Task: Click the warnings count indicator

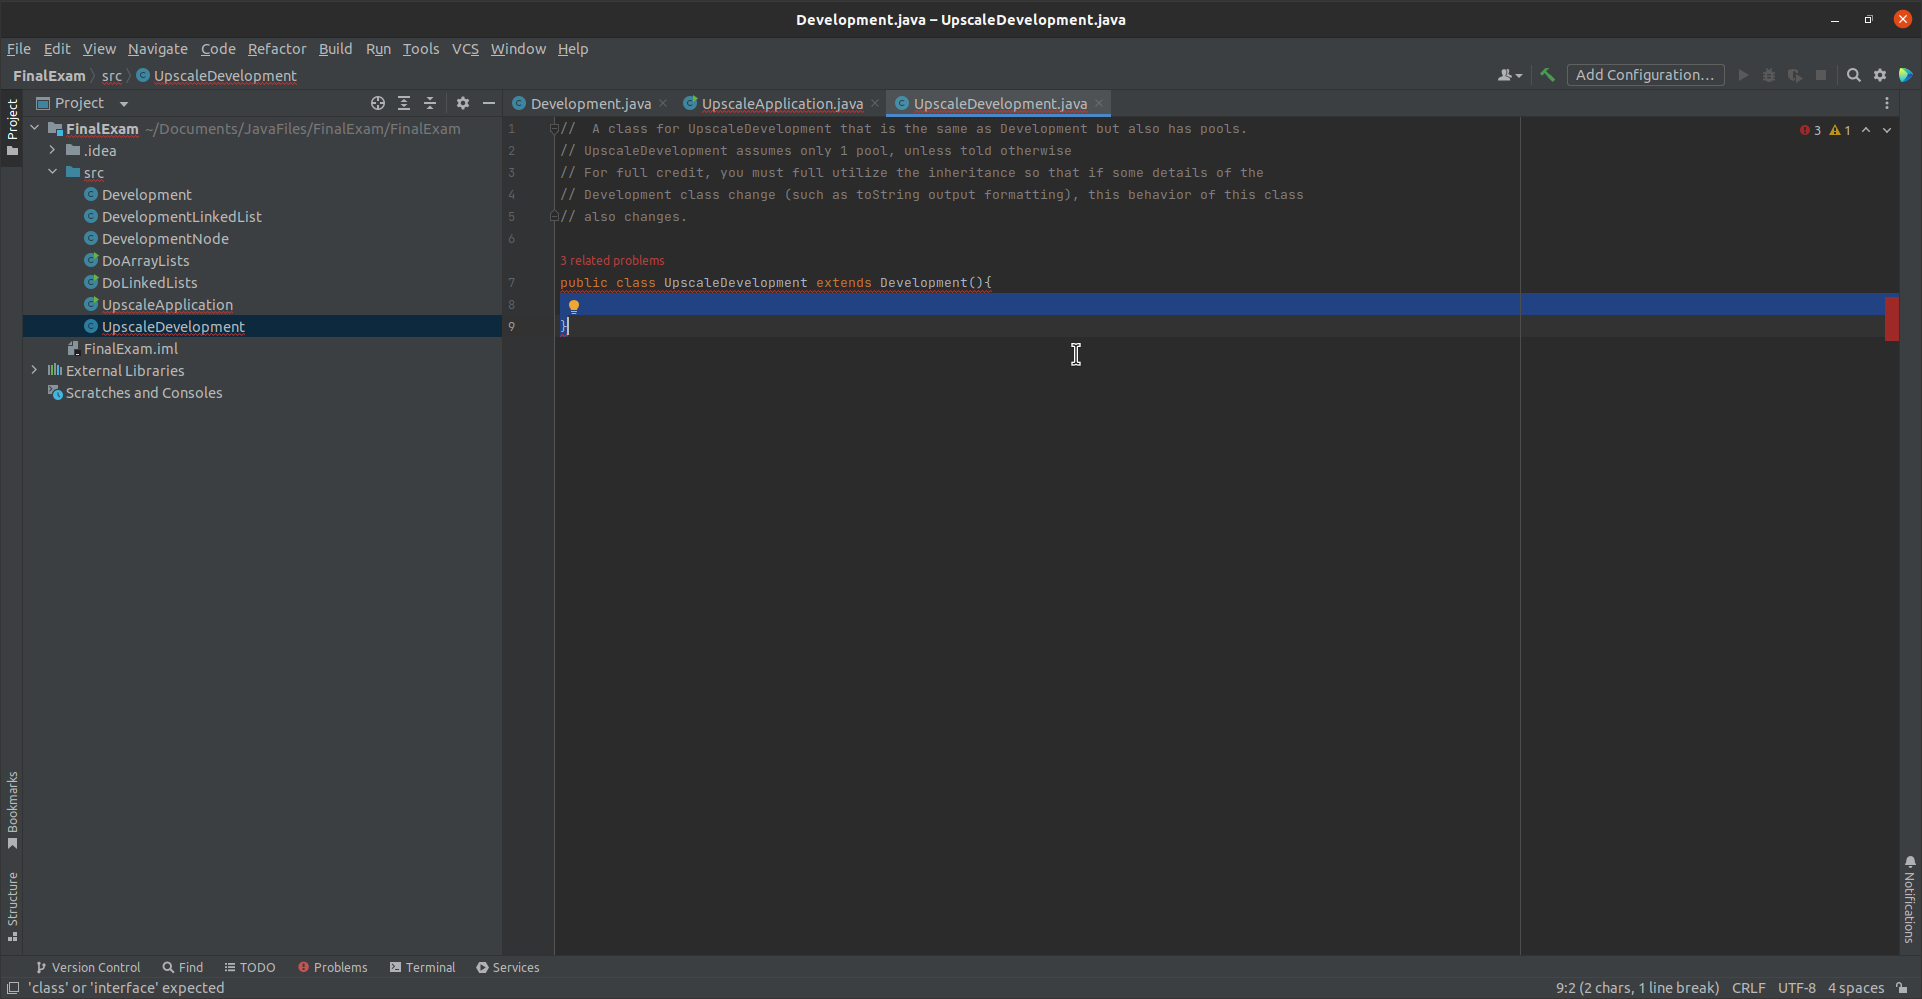Action: pyautogui.click(x=1840, y=130)
